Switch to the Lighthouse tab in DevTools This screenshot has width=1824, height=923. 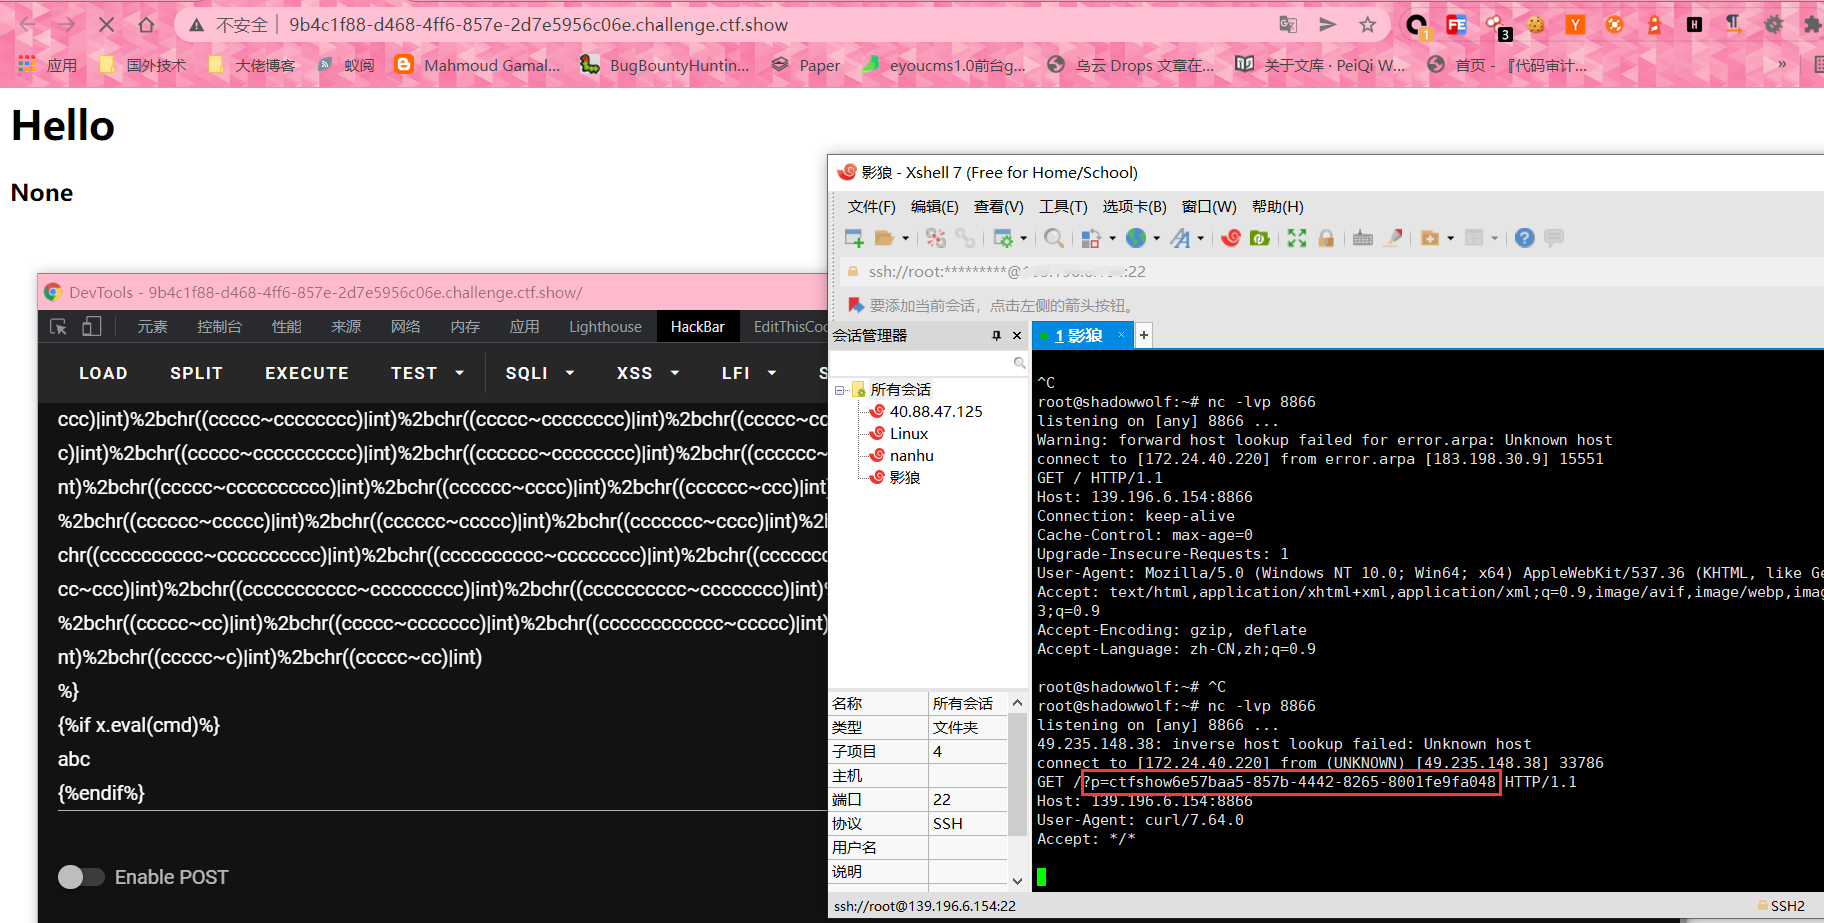(605, 327)
